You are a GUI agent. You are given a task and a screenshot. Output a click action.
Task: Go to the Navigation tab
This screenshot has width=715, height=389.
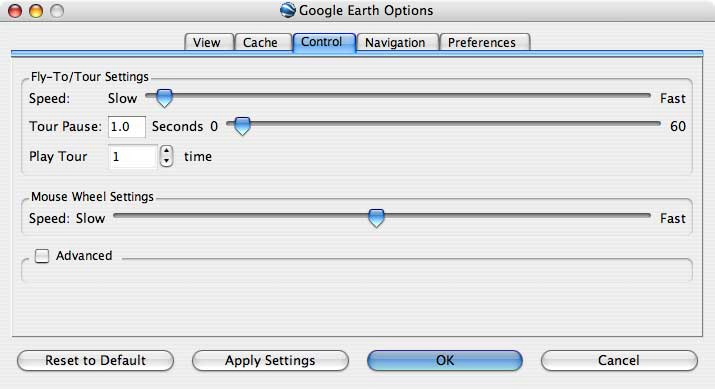(398, 42)
